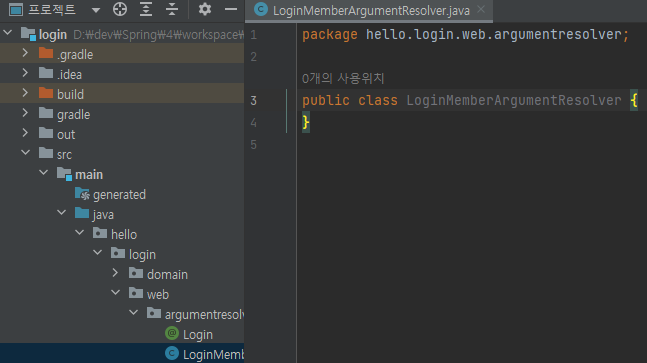Click the package keyword on line 1
Viewport: 647px width, 363px height.
[330, 35]
